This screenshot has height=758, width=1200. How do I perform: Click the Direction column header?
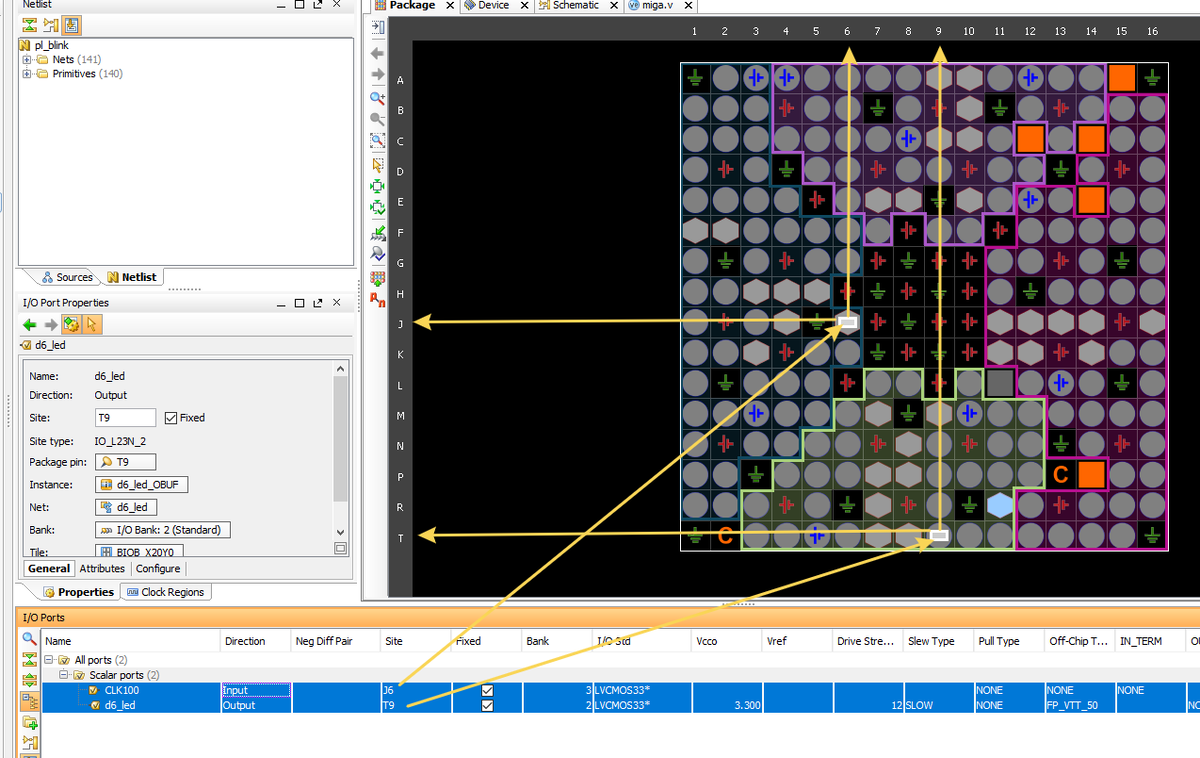255,641
